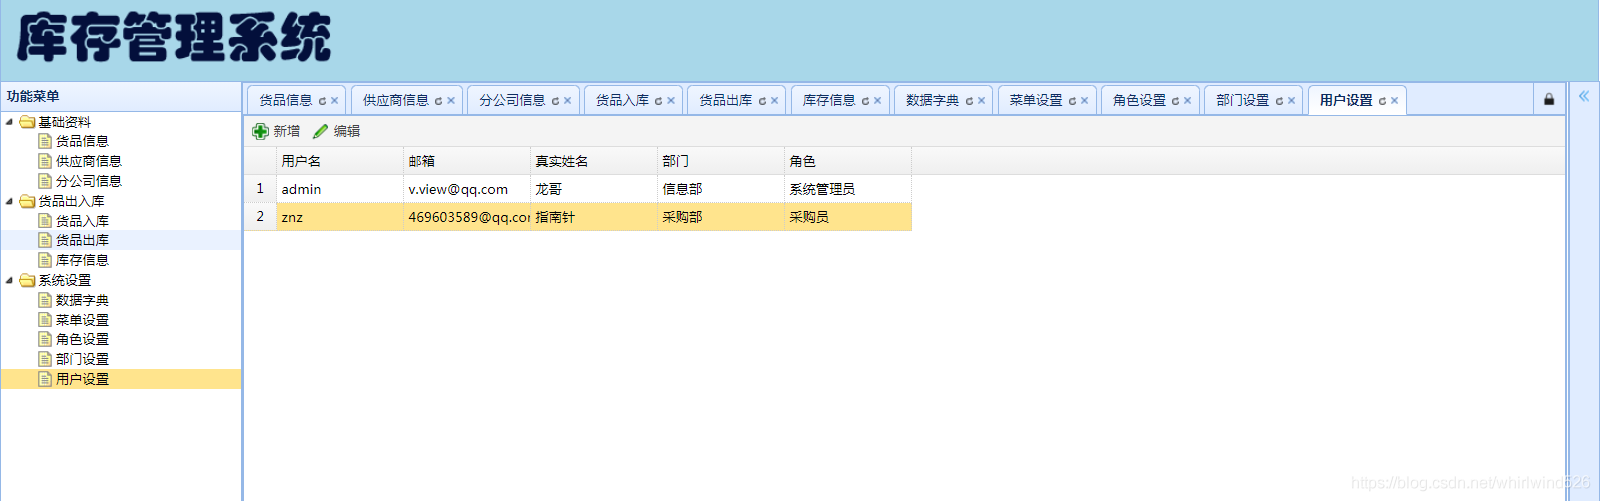The width and height of the screenshot is (1600, 501).
Task: Close the 用户设置 tab
Action: [1394, 101]
